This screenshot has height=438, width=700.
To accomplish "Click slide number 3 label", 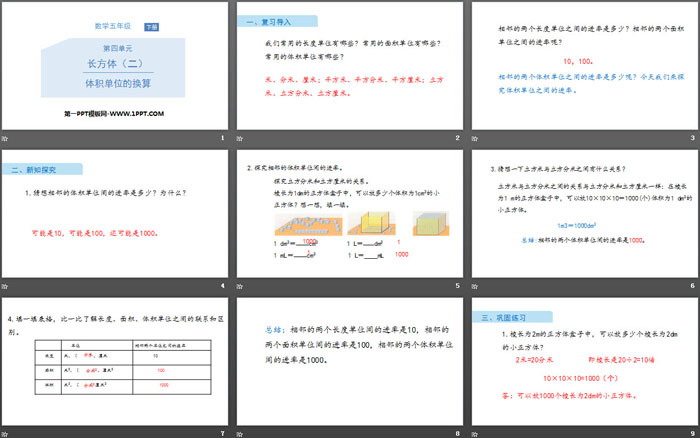I will 692,138.
